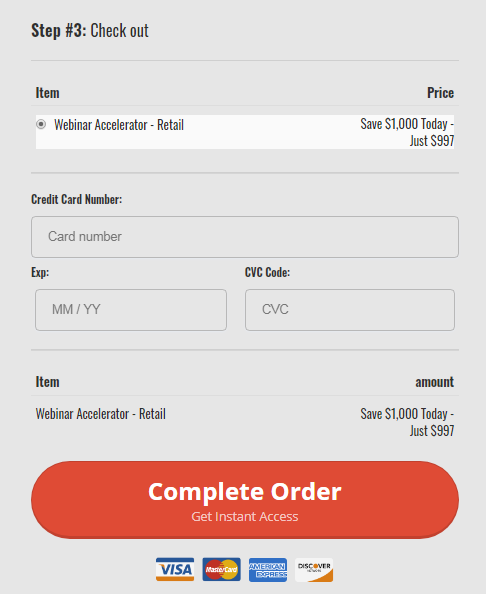Focus the CVC code input field

pyautogui.click(x=350, y=310)
